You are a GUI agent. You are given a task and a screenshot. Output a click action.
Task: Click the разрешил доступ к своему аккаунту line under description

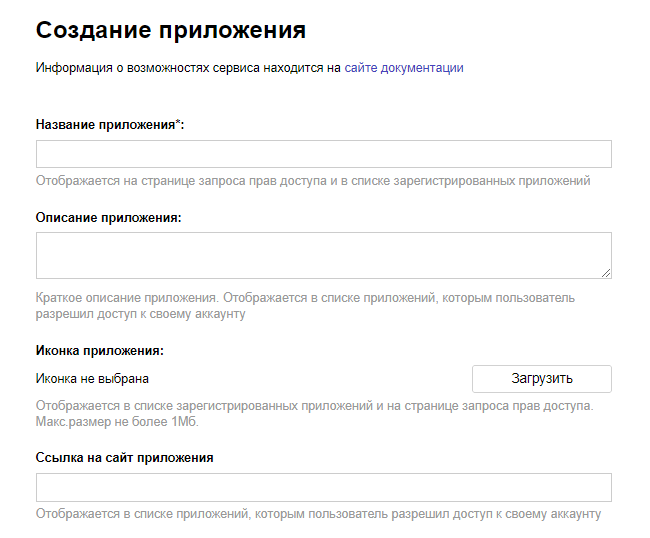[x=140, y=313]
